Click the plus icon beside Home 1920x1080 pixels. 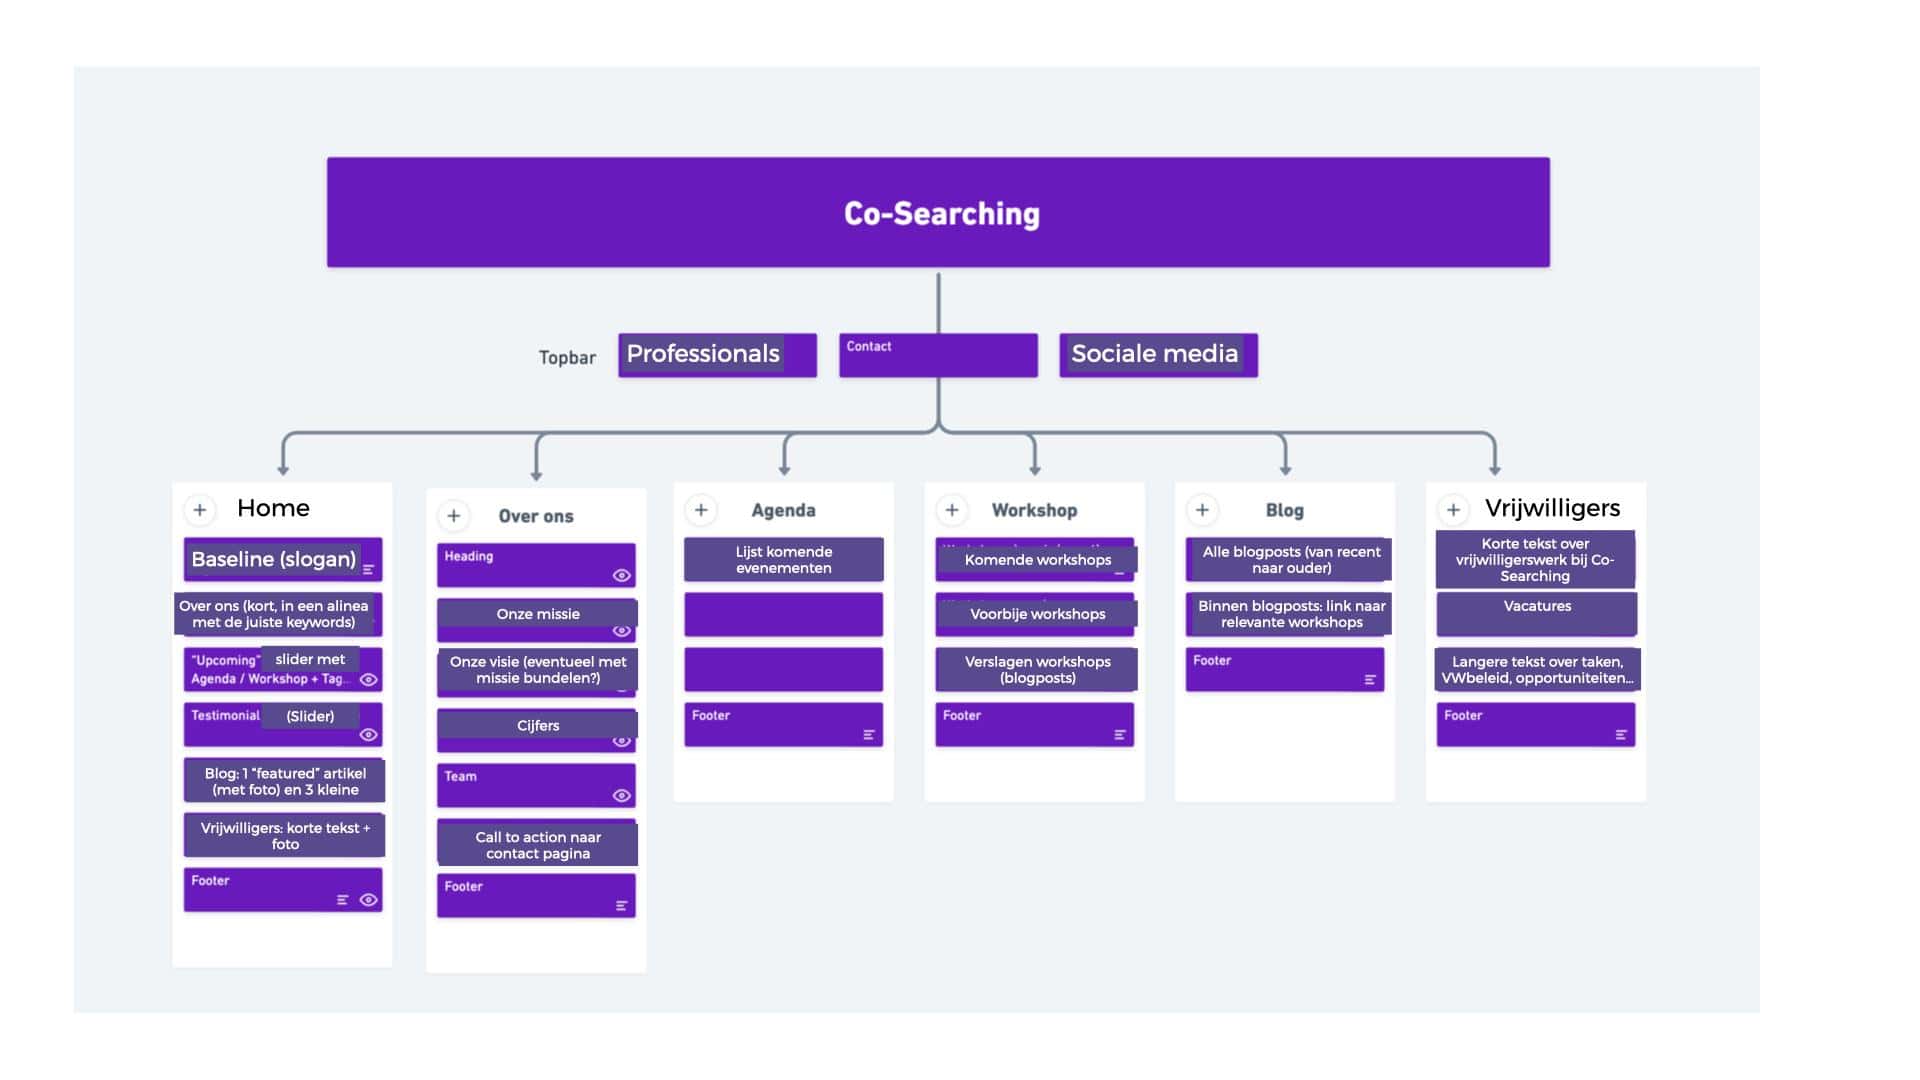pyautogui.click(x=200, y=510)
